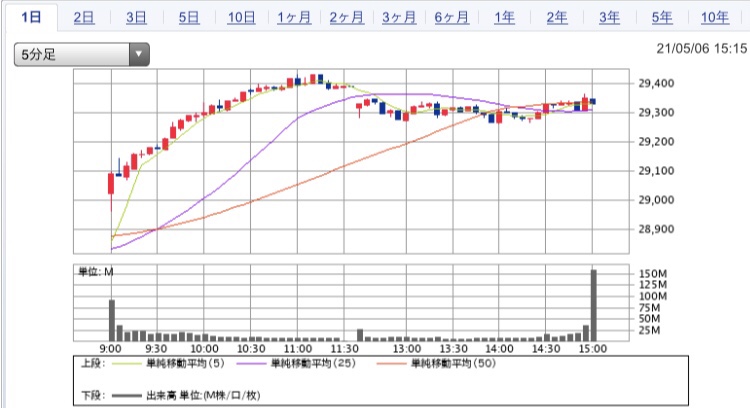Click the 29,400 price axis label

[x=656, y=83]
